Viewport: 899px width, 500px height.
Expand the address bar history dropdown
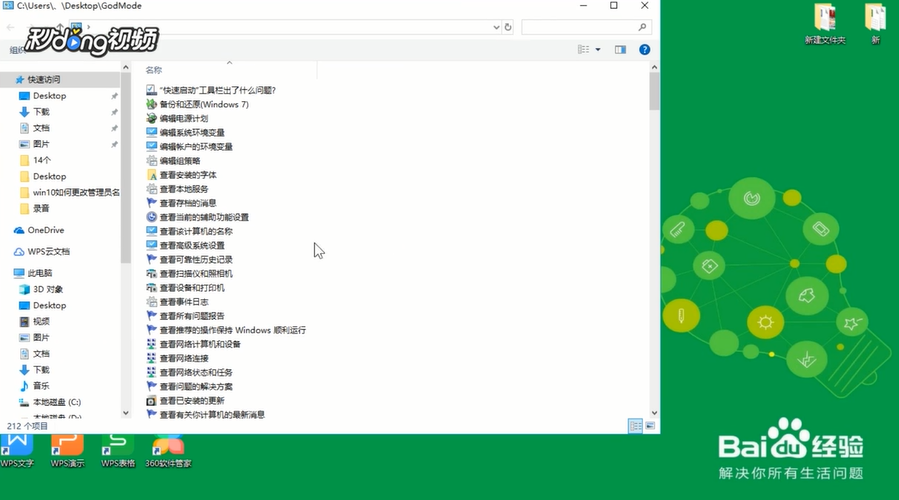coord(497,27)
